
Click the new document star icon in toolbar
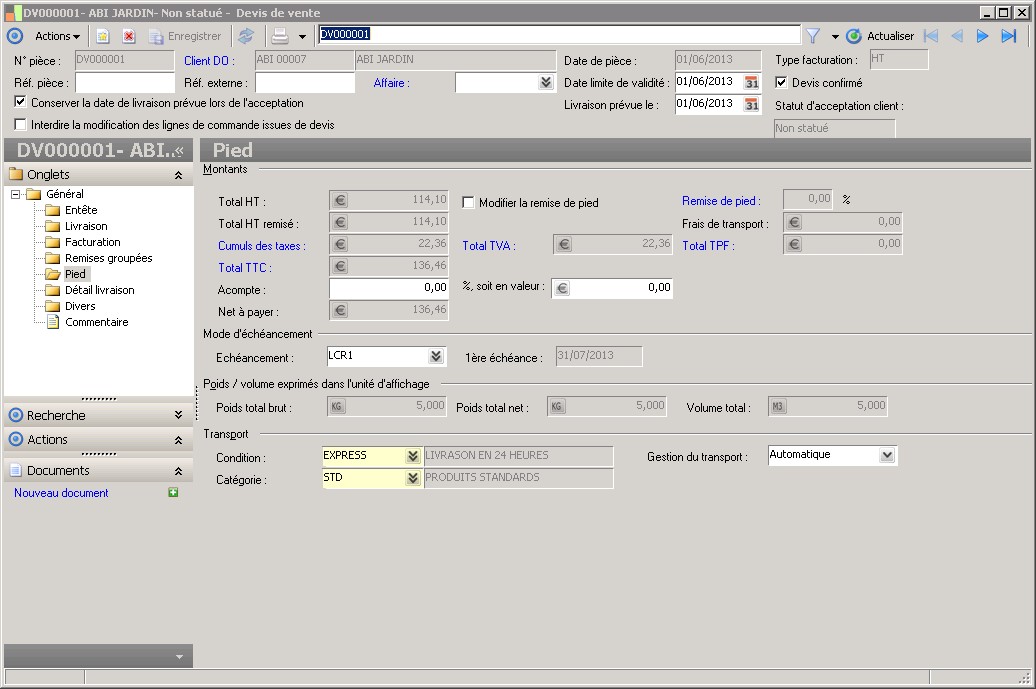coord(102,36)
